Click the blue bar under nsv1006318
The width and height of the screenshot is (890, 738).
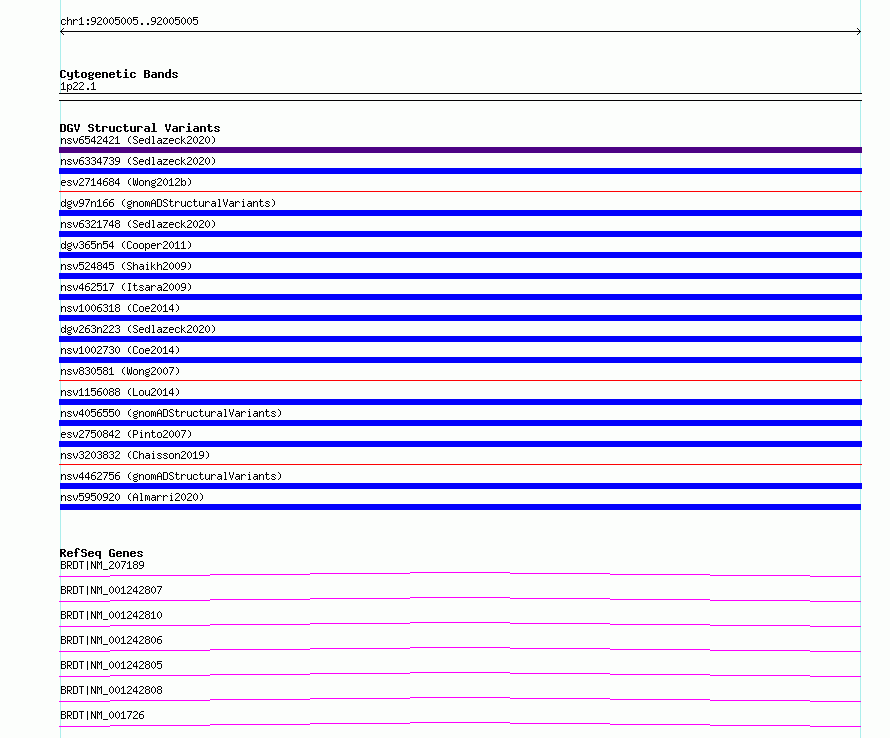pyautogui.click(x=460, y=318)
